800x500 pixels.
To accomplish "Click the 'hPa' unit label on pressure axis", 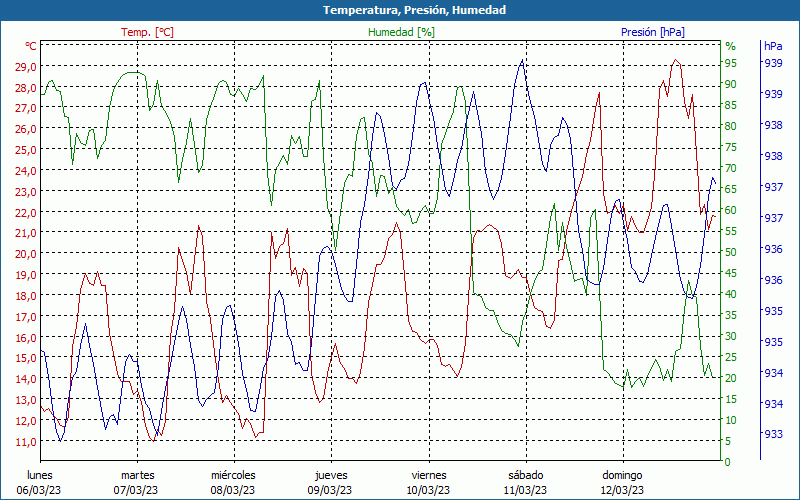I will [773, 46].
